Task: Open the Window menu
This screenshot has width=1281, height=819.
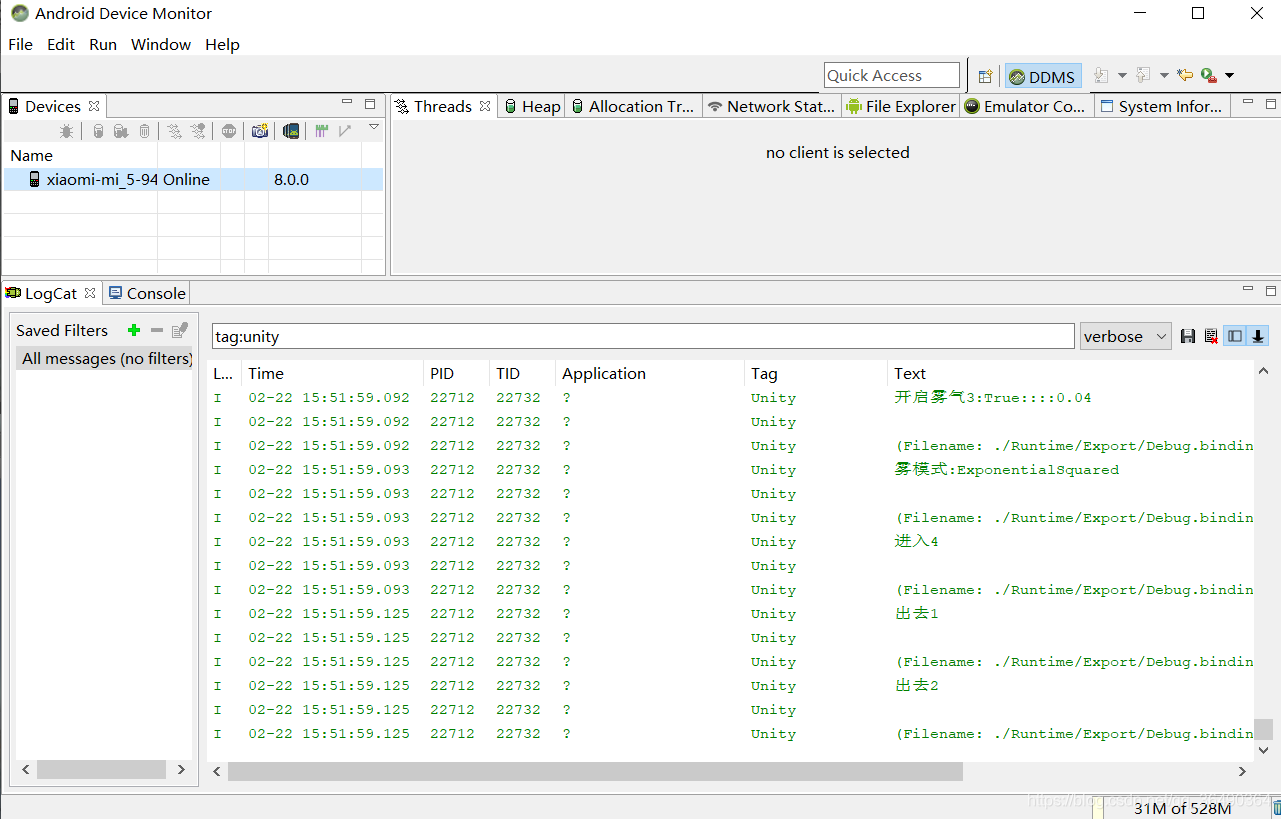Action: (x=161, y=45)
